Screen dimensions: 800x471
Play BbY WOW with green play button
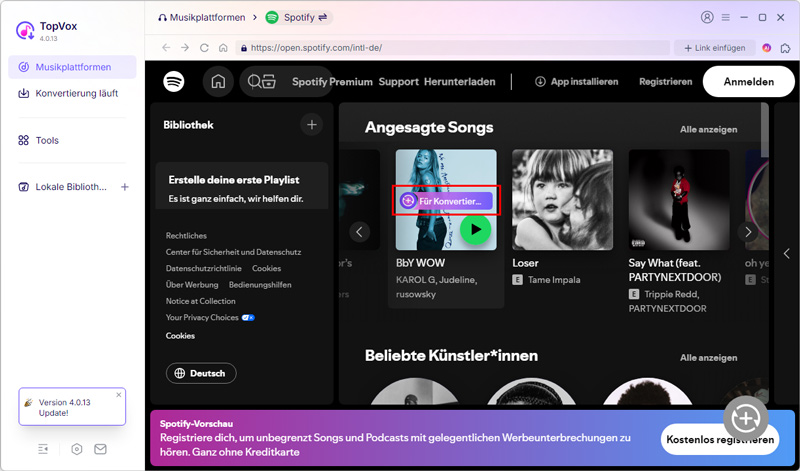tap(476, 230)
